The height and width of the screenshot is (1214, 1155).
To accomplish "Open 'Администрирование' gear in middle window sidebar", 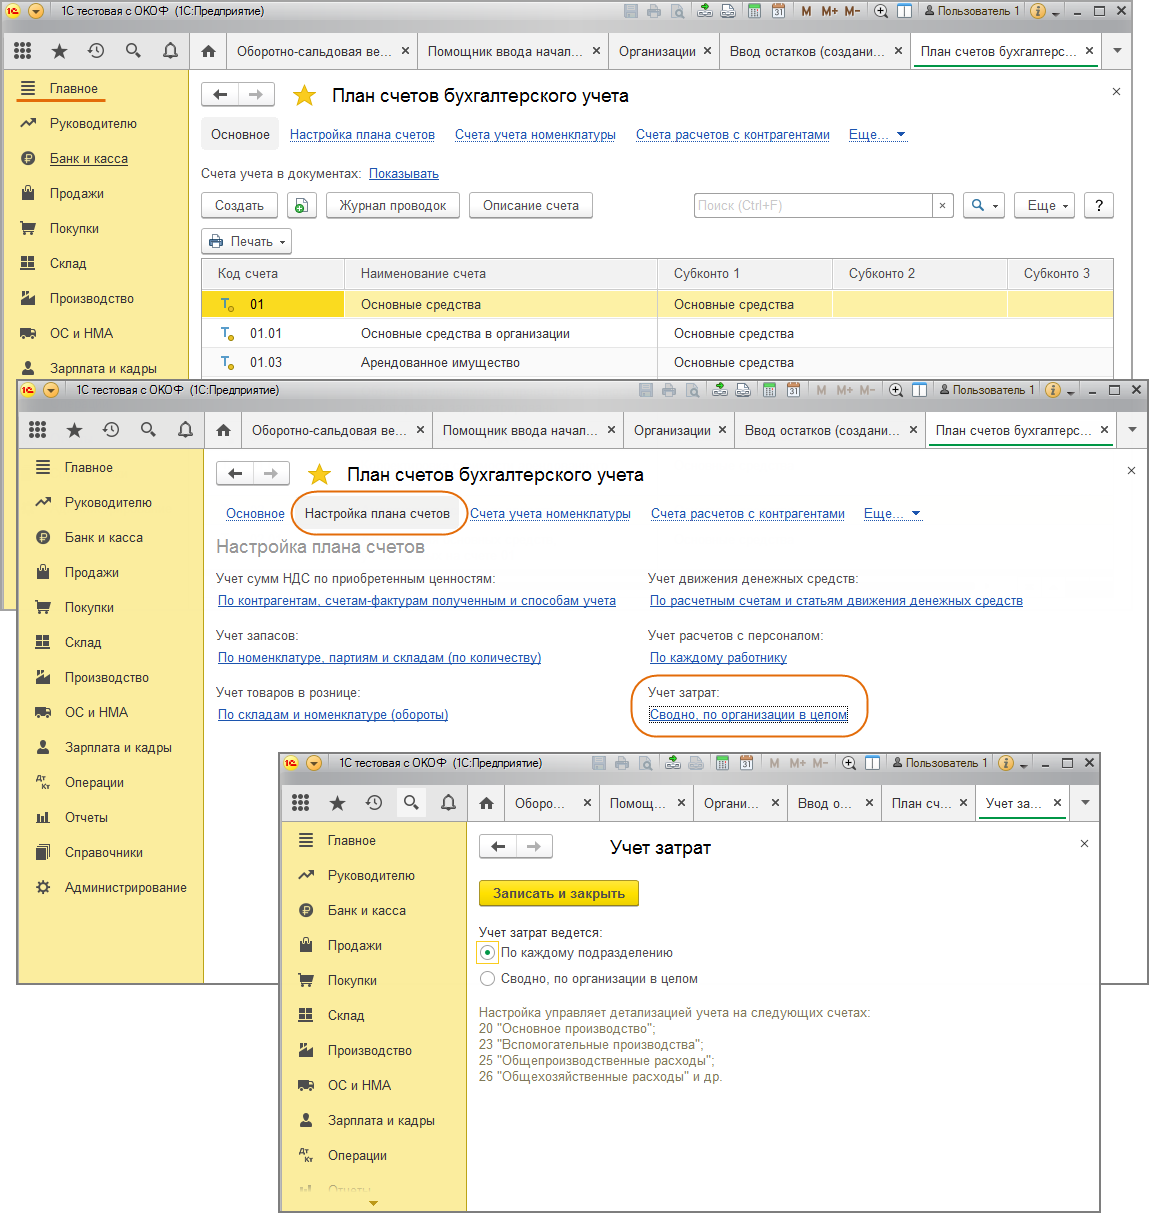I will [x=43, y=887].
